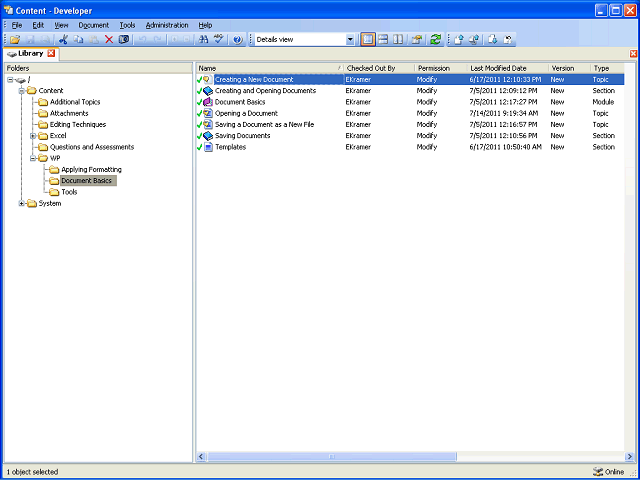
Task: Open the Details view dropdown
Action: coord(350,40)
